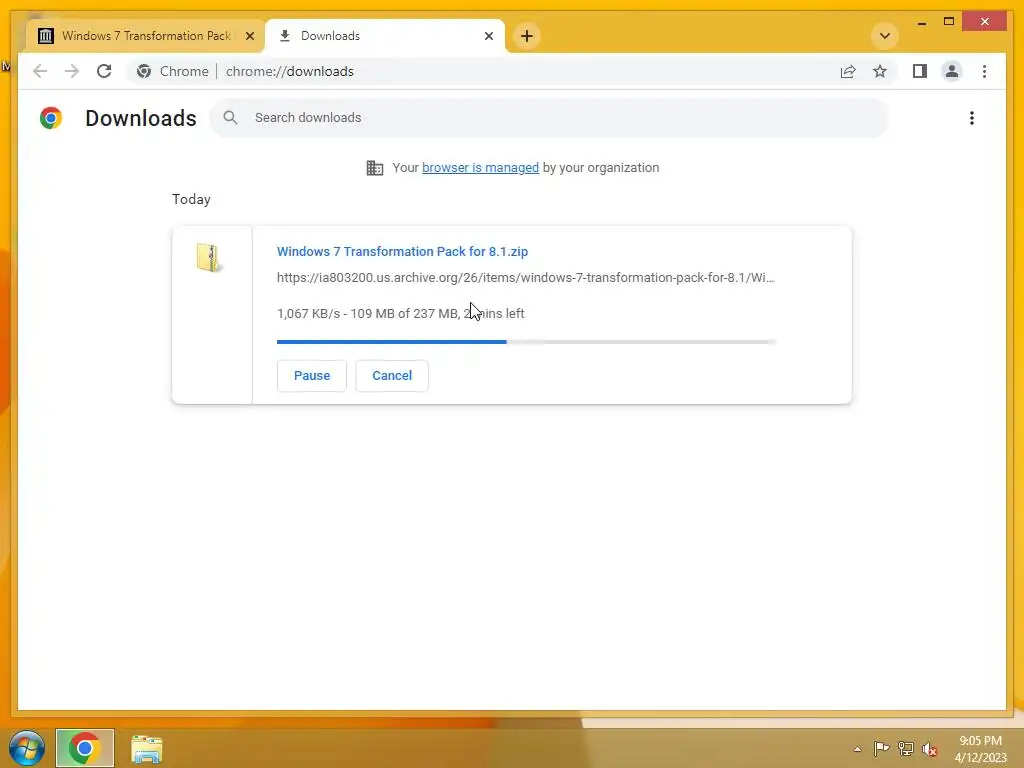Open Windows 7 Transformation Pack for 8.1.zip link
The image size is (1024, 768).
tap(402, 251)
